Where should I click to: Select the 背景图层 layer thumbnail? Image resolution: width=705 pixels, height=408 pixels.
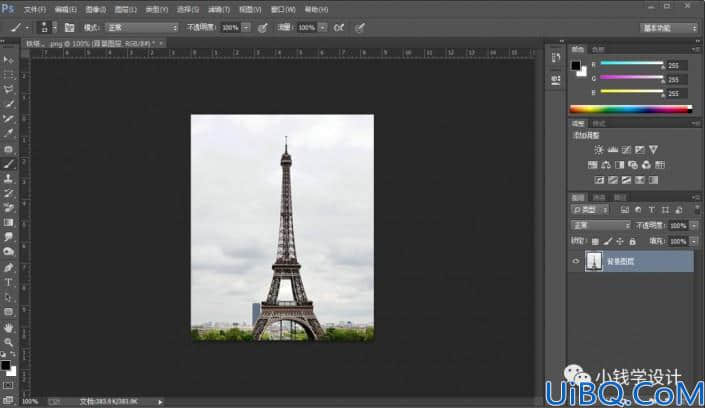(593, 261)
